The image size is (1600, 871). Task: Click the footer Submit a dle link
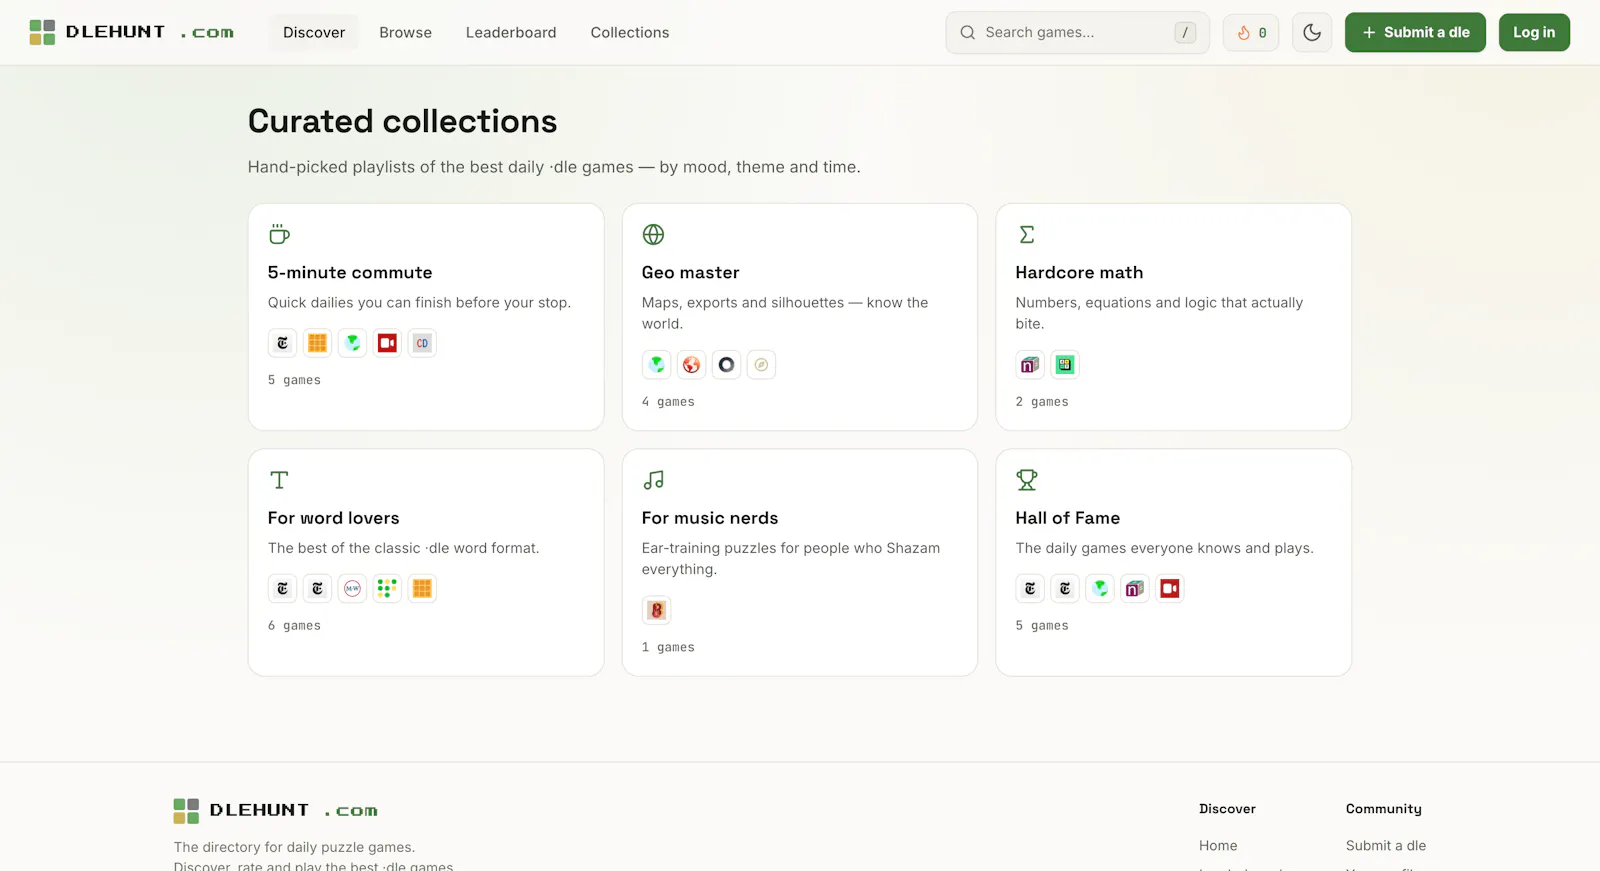tap(1386, 846)
